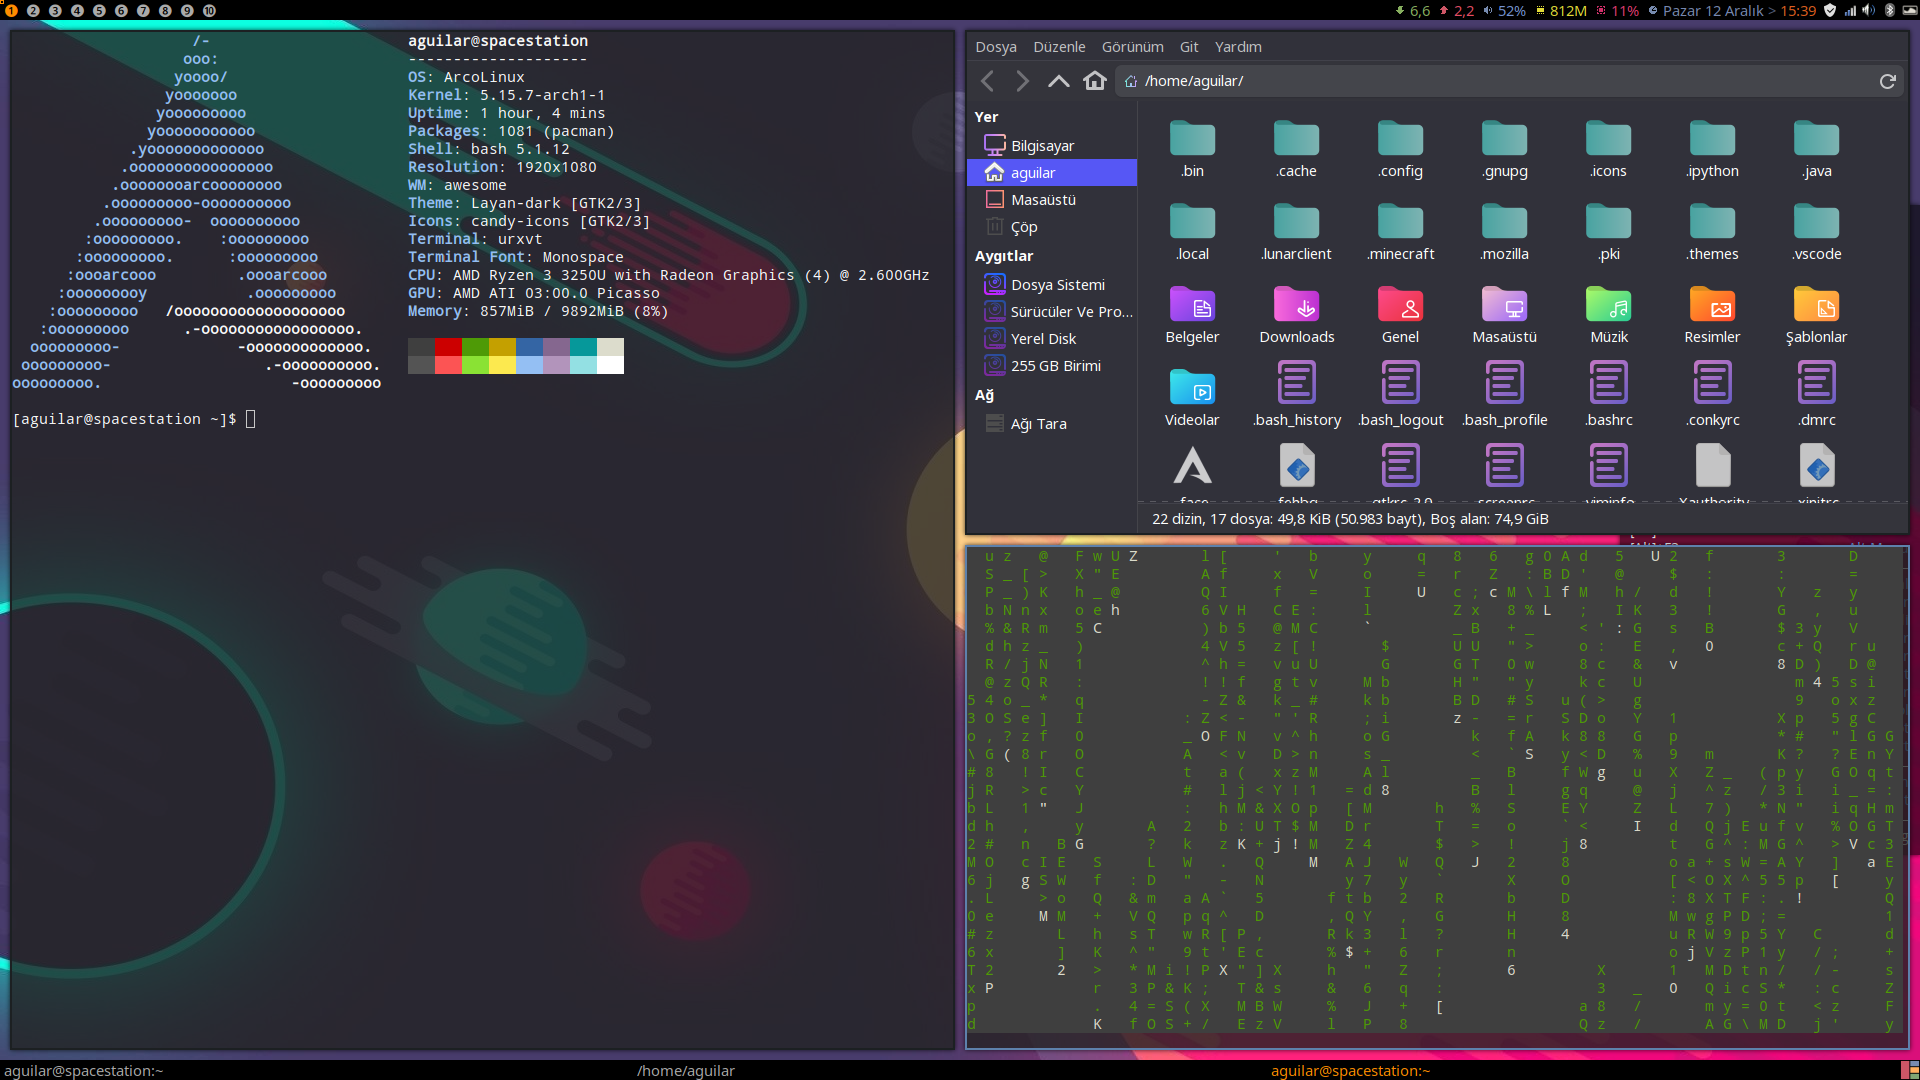
Task: Click the back navigation arrow
Action: pos(988,81)
